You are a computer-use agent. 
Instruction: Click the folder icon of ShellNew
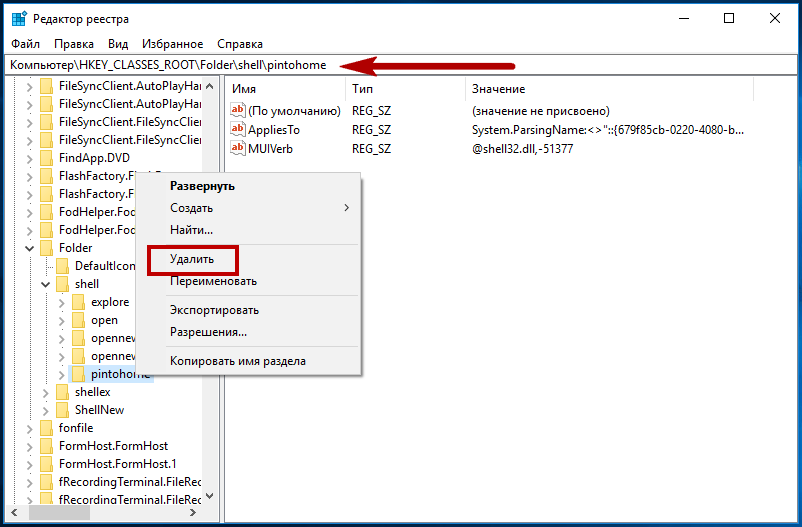[x=62, y=410]
